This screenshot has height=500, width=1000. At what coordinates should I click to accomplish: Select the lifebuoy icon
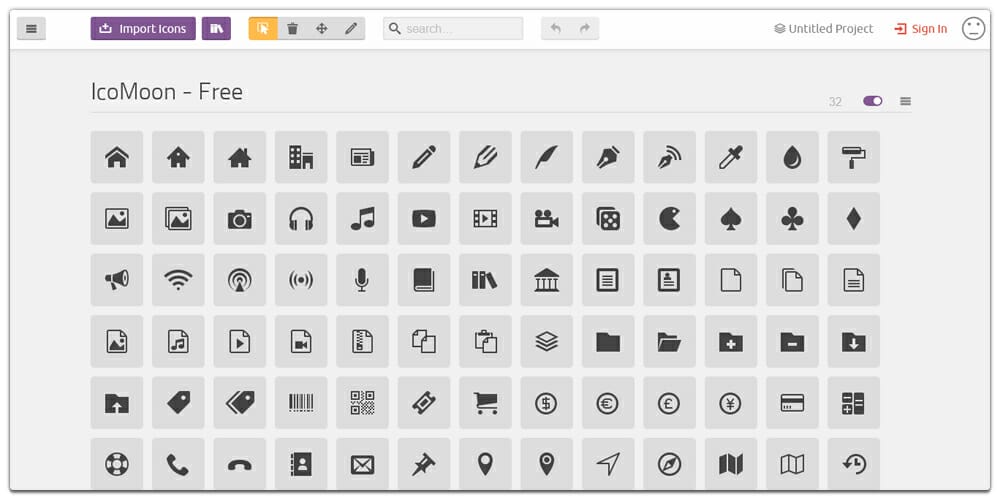(x=117, y=464)
